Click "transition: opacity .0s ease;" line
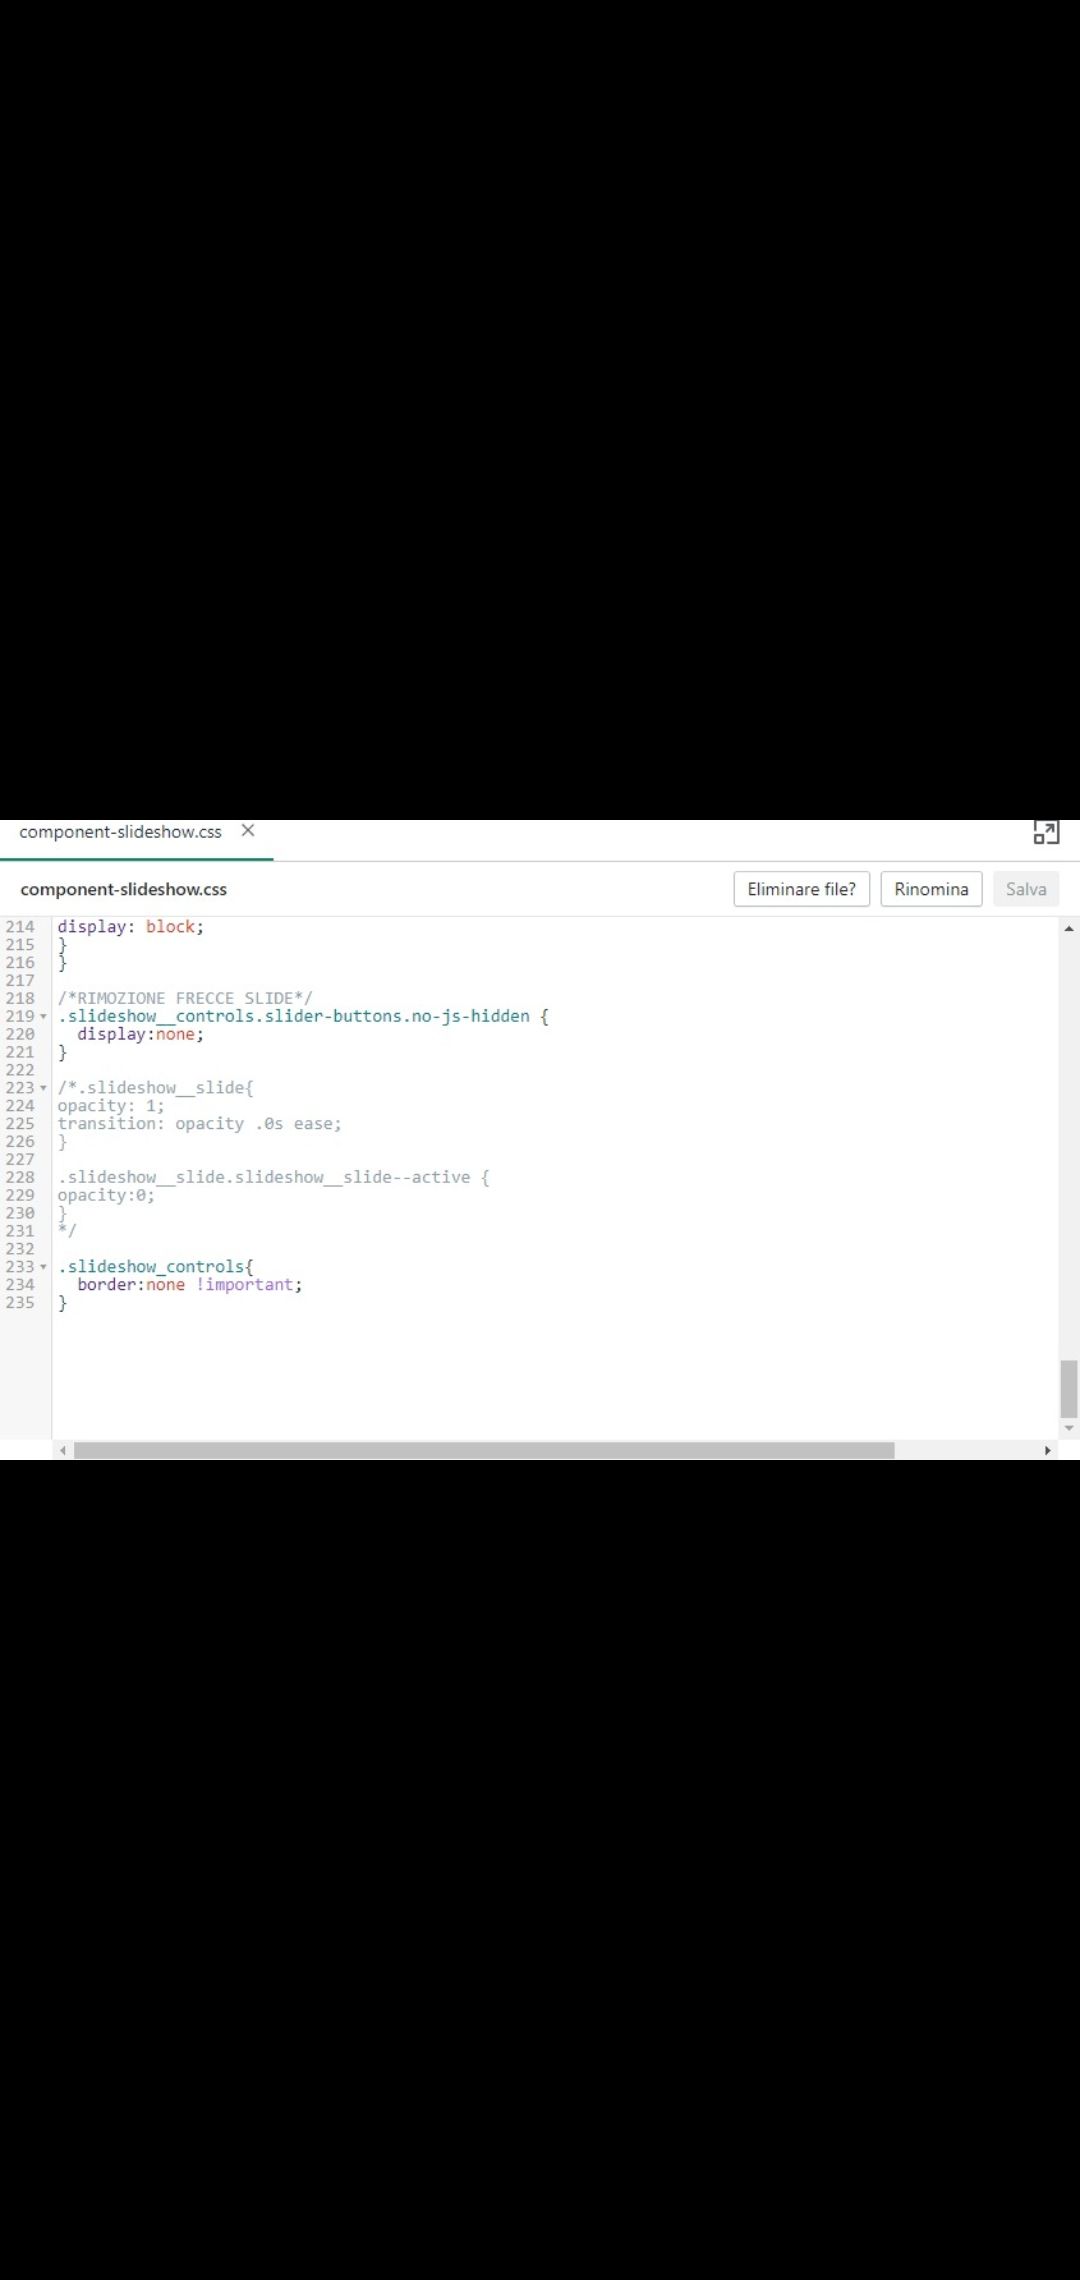The height and width of the screenshot is (2280, 1080). tap(199, 1124)
